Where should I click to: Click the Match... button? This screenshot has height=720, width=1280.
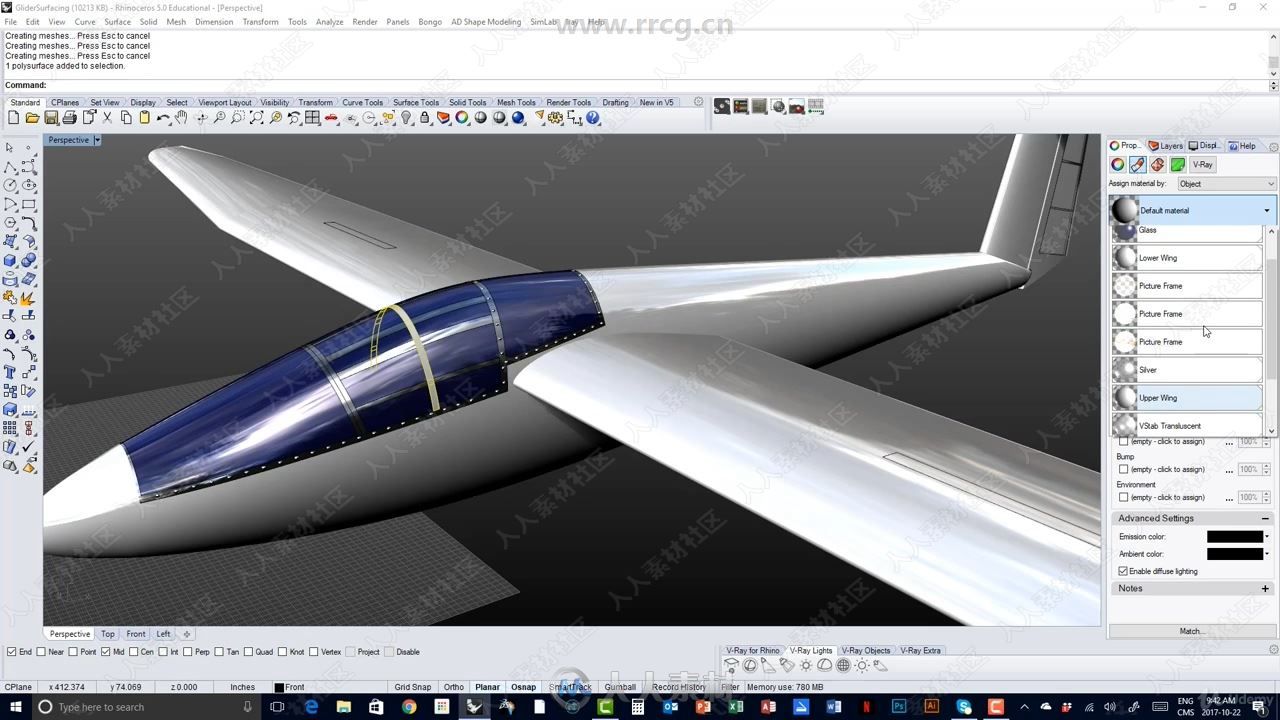[x=1191, y=631]
